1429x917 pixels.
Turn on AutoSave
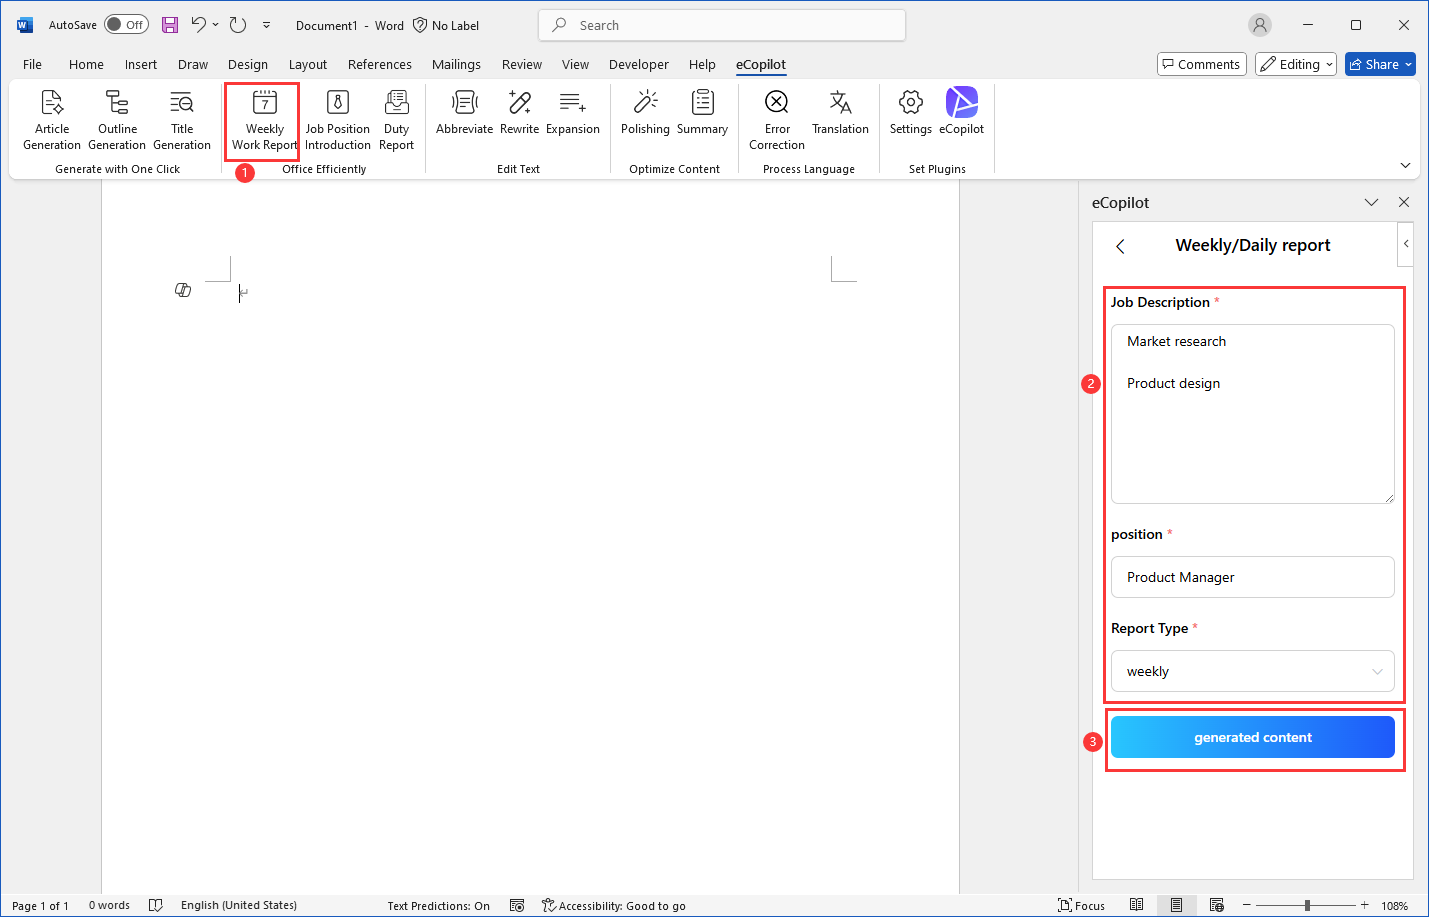click(126, 24)
